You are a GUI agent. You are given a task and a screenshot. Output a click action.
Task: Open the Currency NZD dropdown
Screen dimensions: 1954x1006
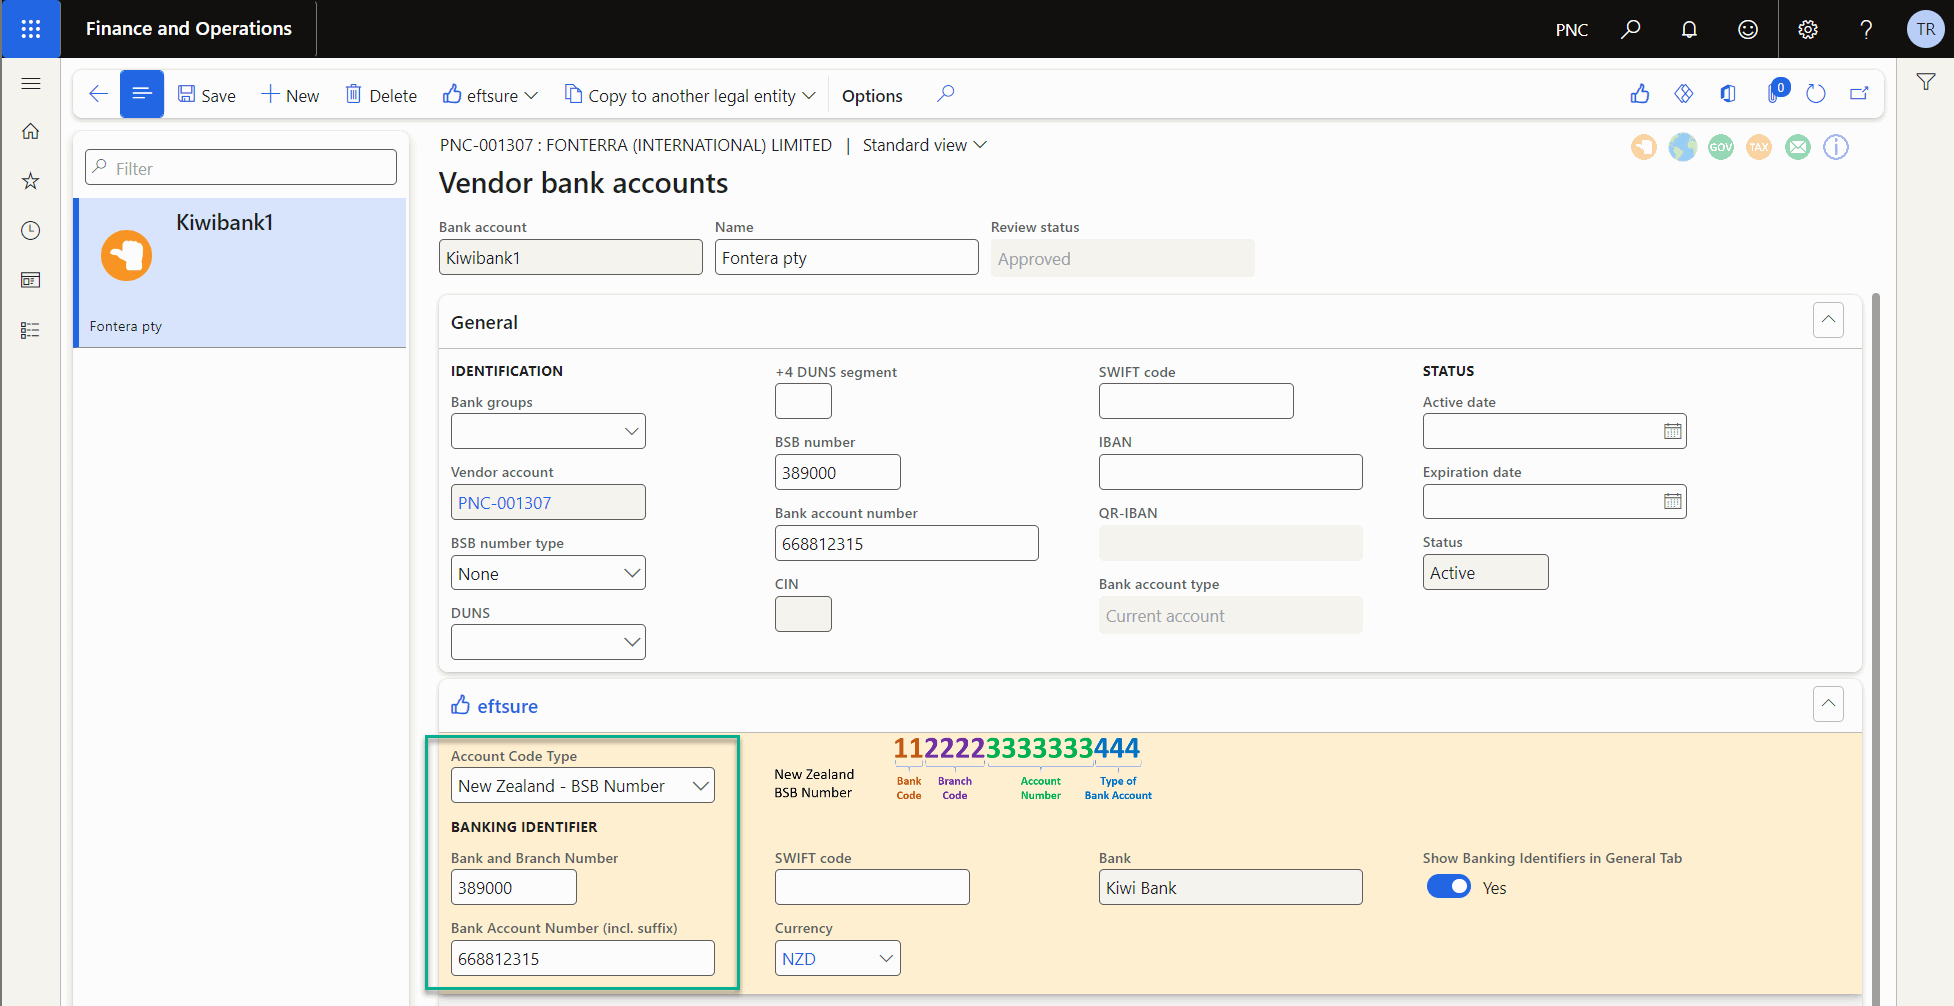(x=886, y=958)
